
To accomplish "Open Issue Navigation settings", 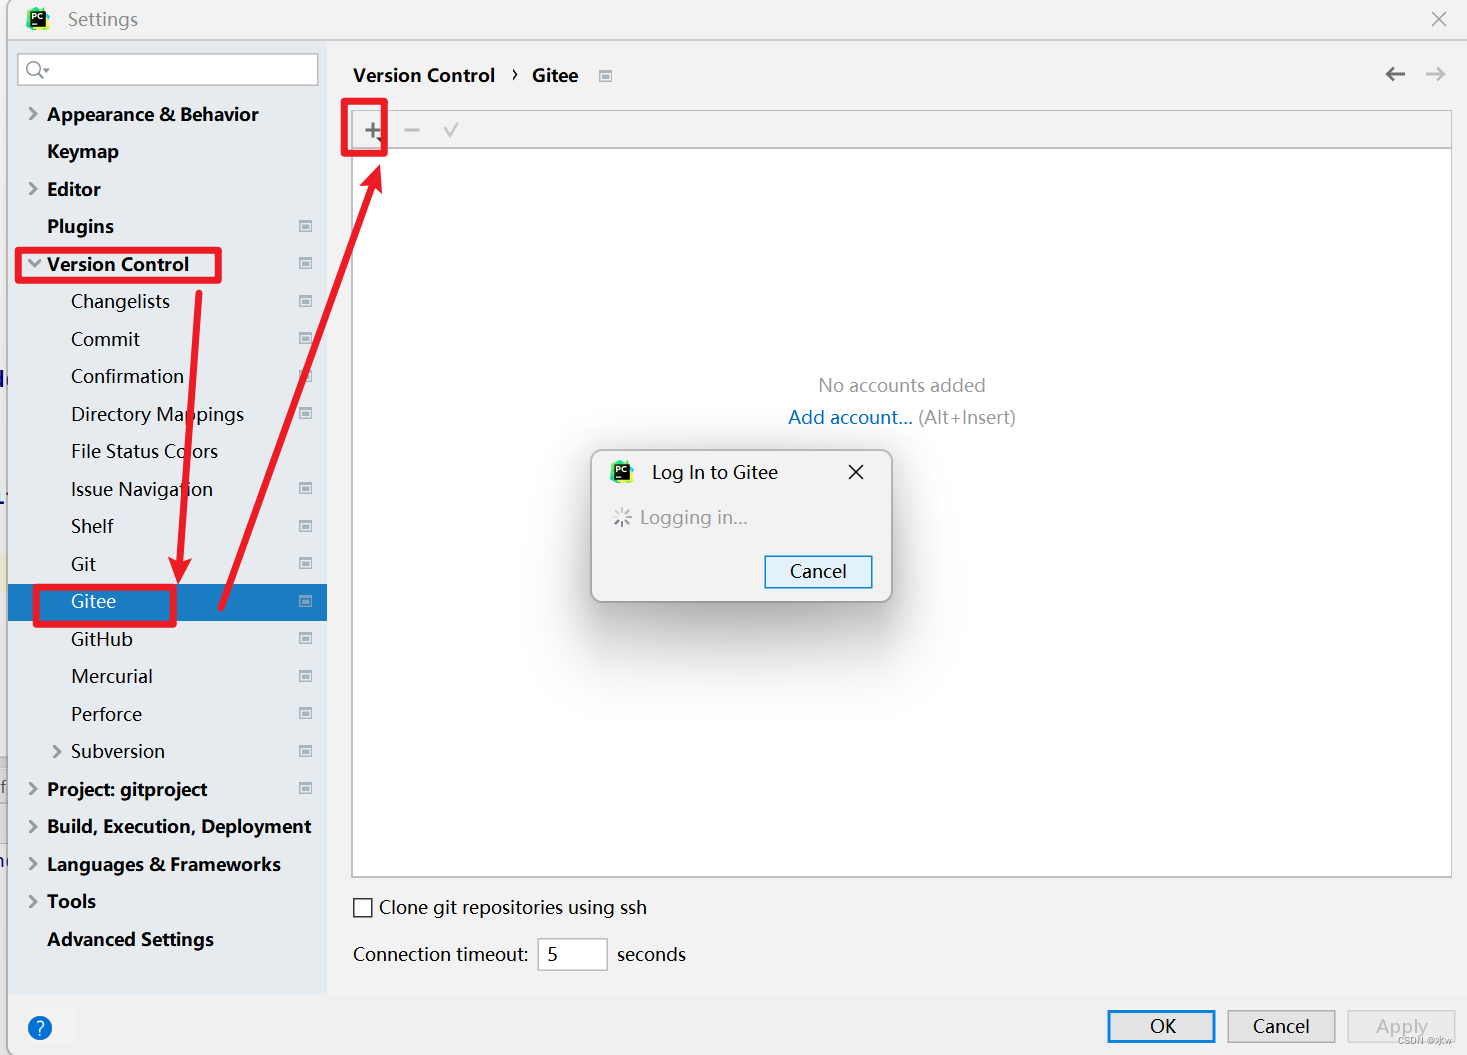I will point(141,489).
